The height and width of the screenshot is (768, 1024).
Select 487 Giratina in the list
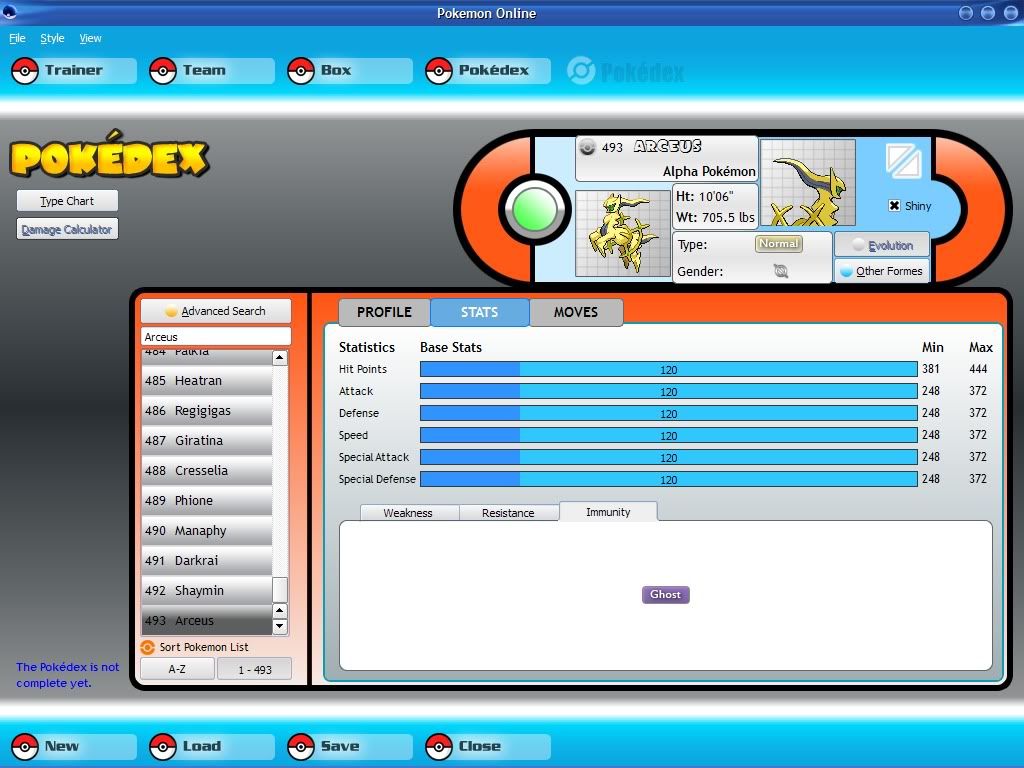(x=206, y=441)
